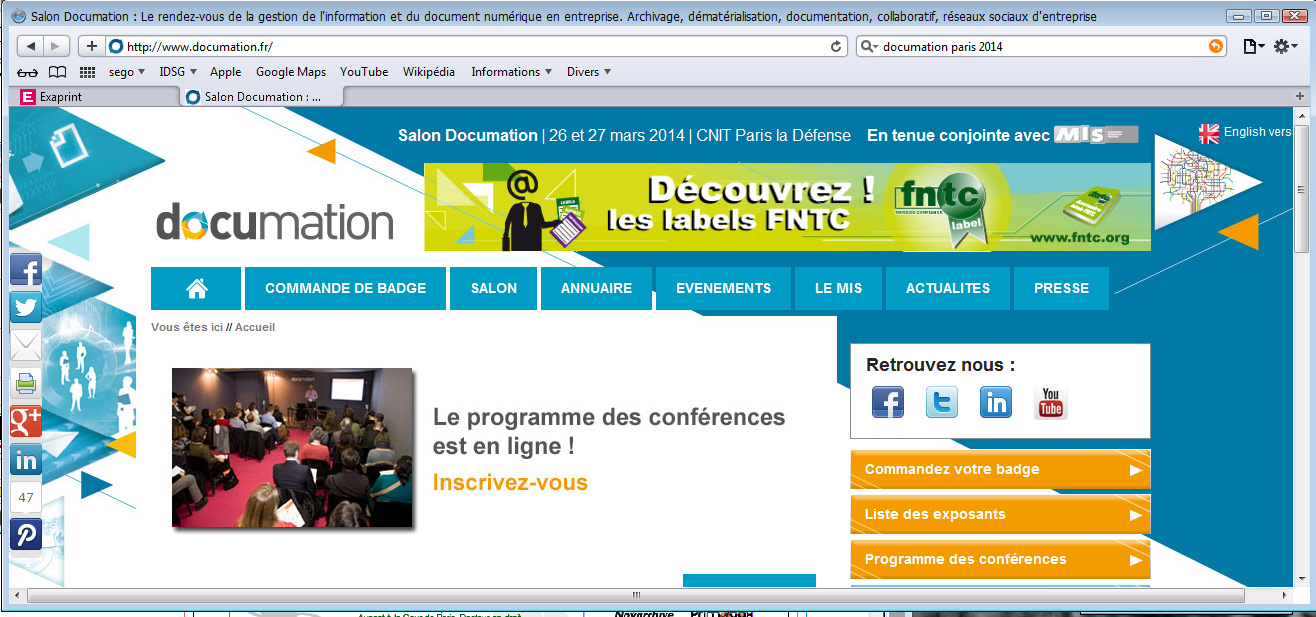Viewport: 1316px width, 617px height.
Task: Go to home via house icon in nav
Action: point(196,288)
